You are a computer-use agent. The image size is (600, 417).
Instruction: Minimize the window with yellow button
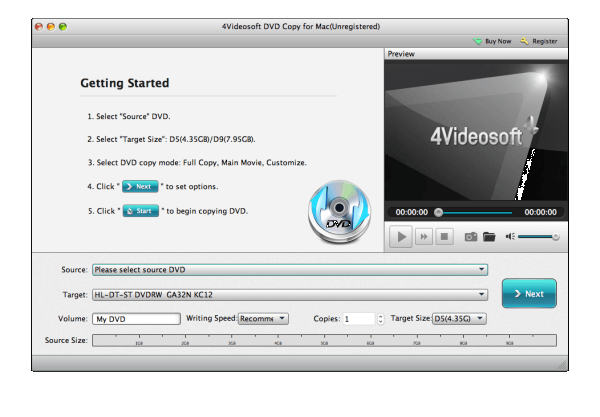[51, 26]
